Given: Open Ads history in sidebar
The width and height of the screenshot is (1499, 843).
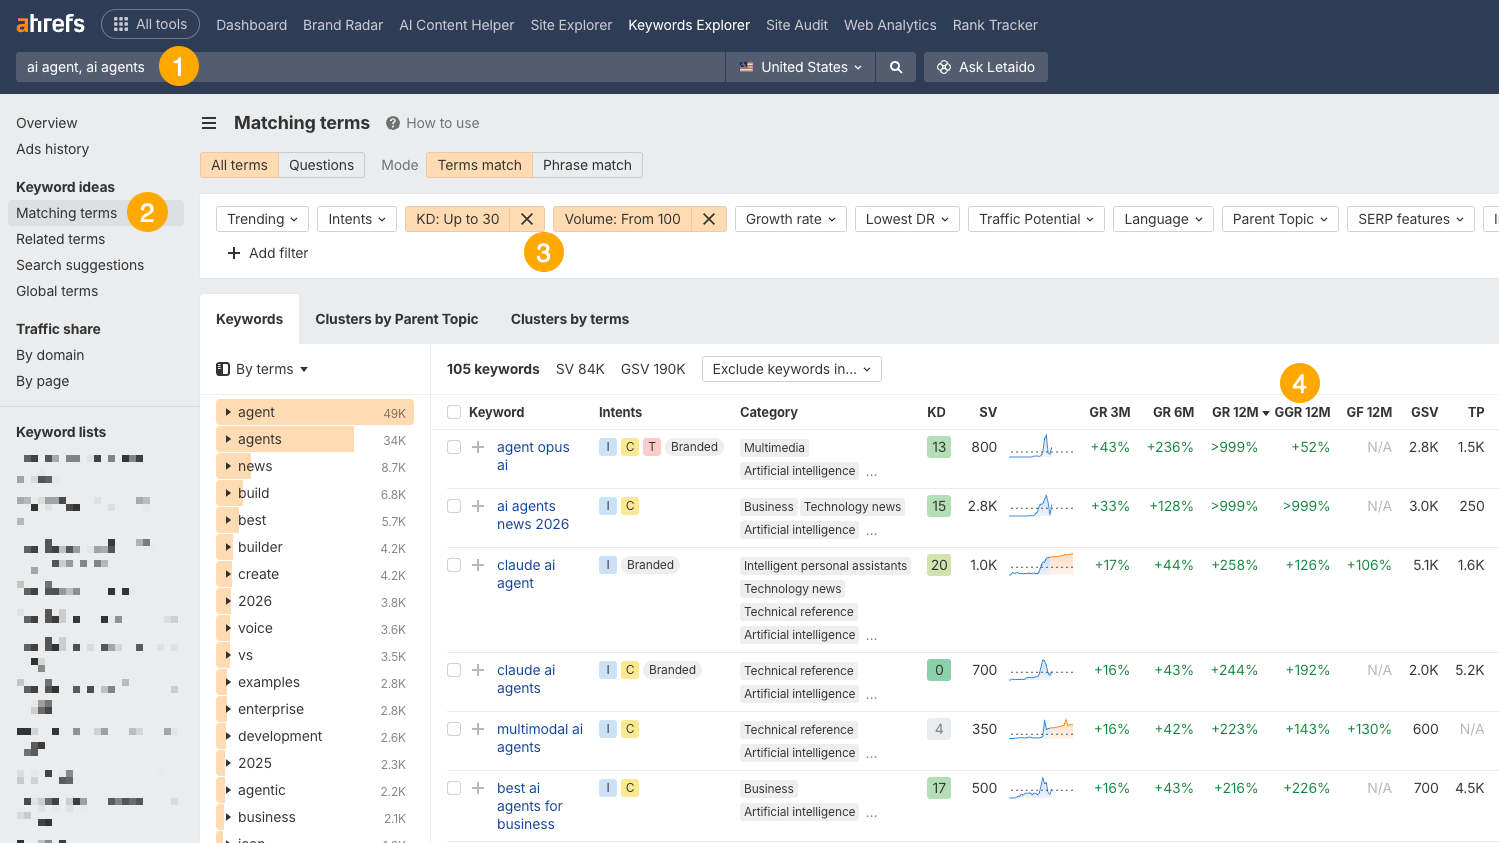Looking at the screenshot, I should pos(52,149).
